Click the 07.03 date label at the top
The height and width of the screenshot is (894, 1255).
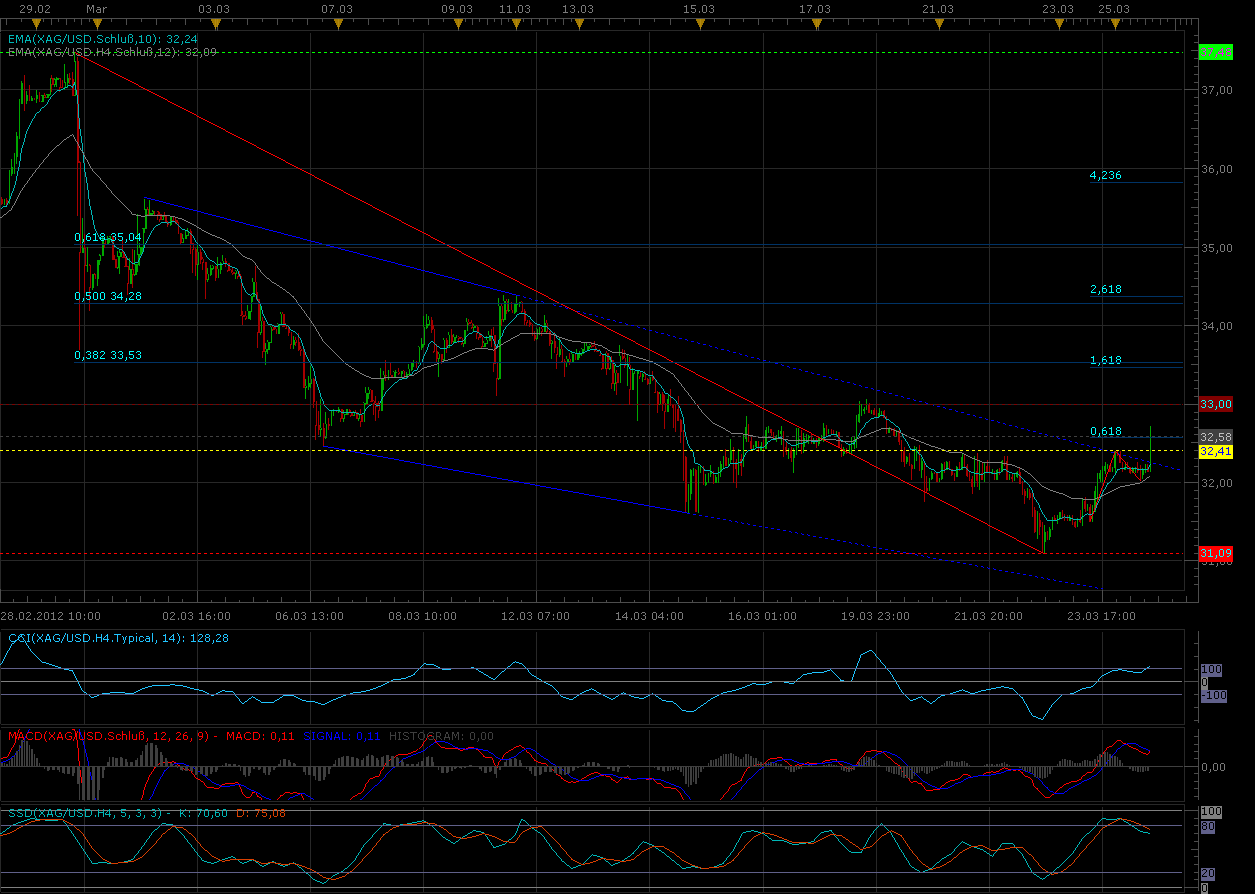click(x=337, y=8)
